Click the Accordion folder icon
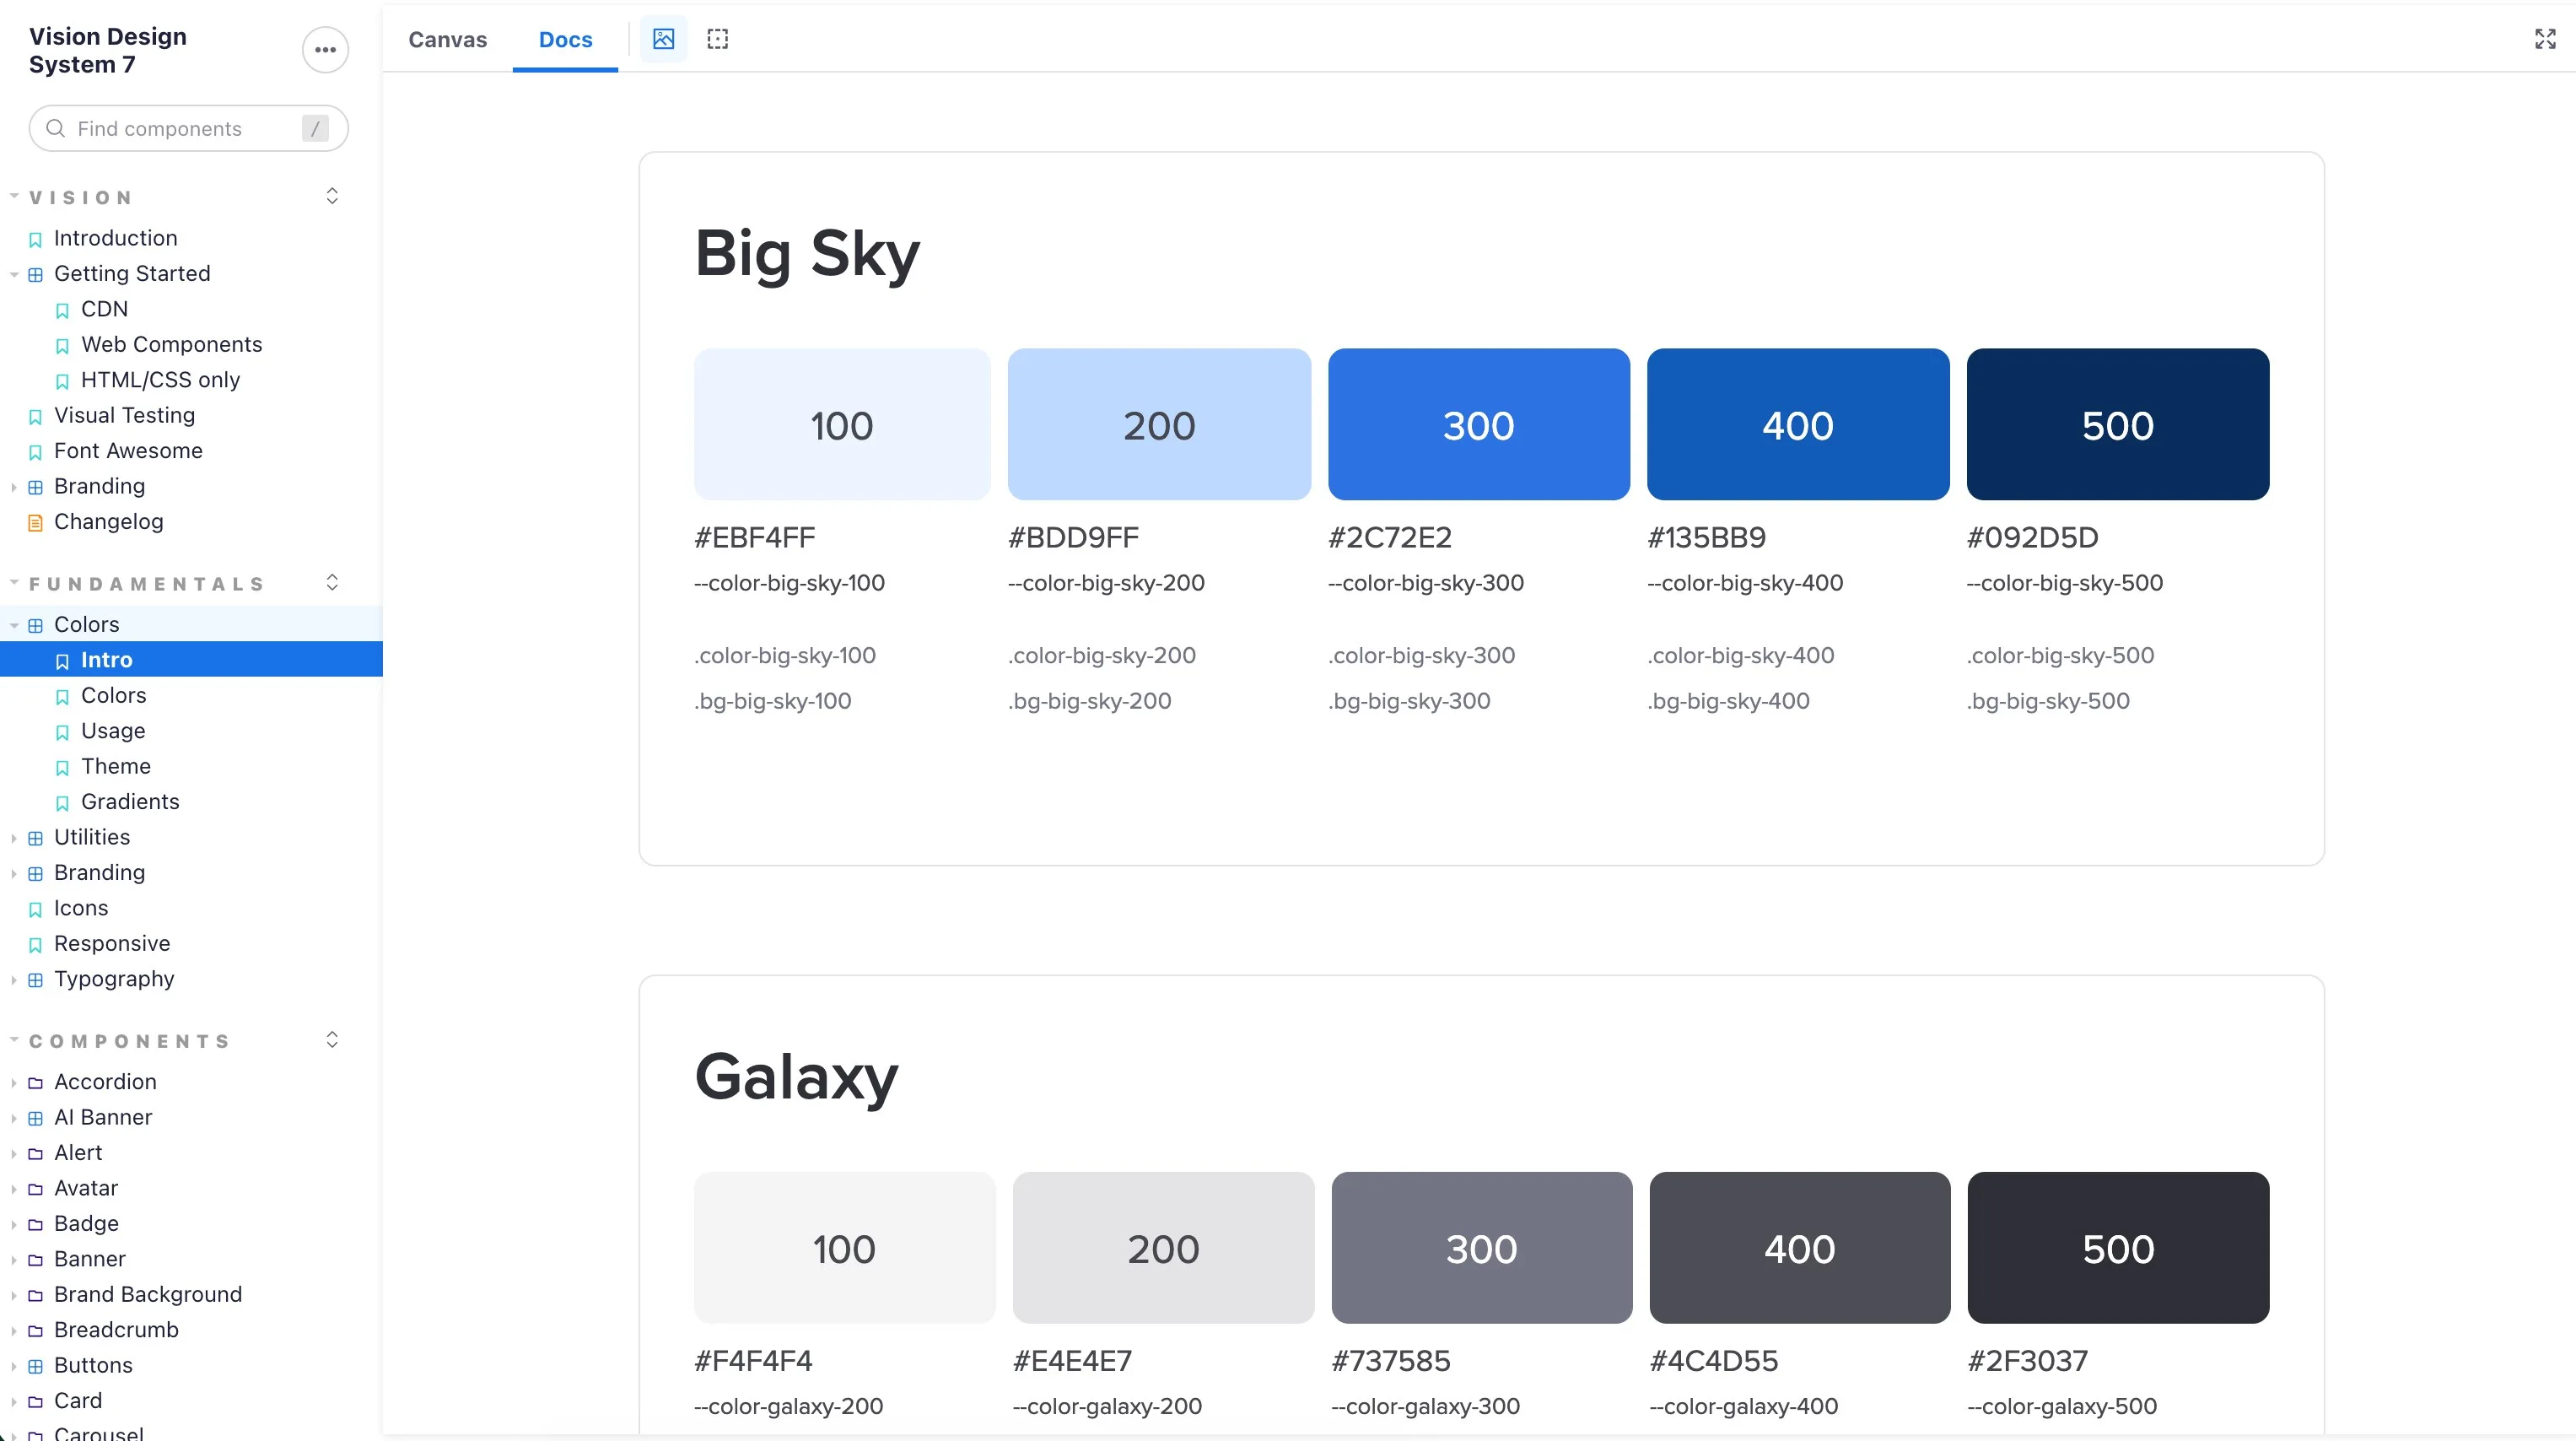This screenshot has height=1441, width=2576. coord(35,1082)
